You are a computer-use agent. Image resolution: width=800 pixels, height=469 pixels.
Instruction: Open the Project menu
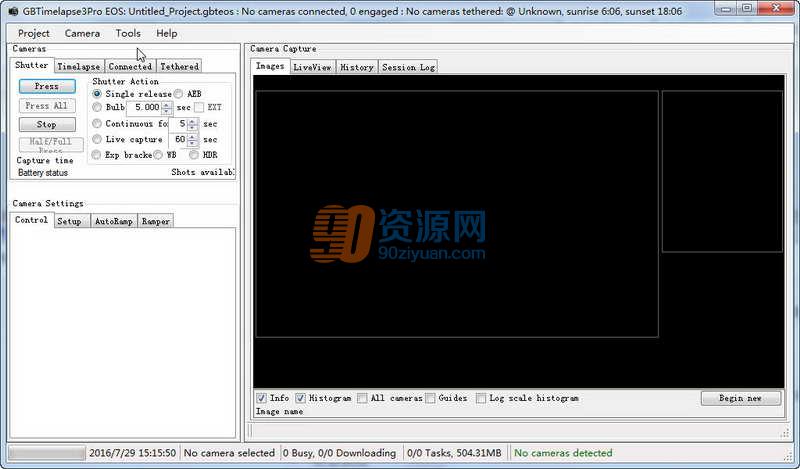pos(34,33)
